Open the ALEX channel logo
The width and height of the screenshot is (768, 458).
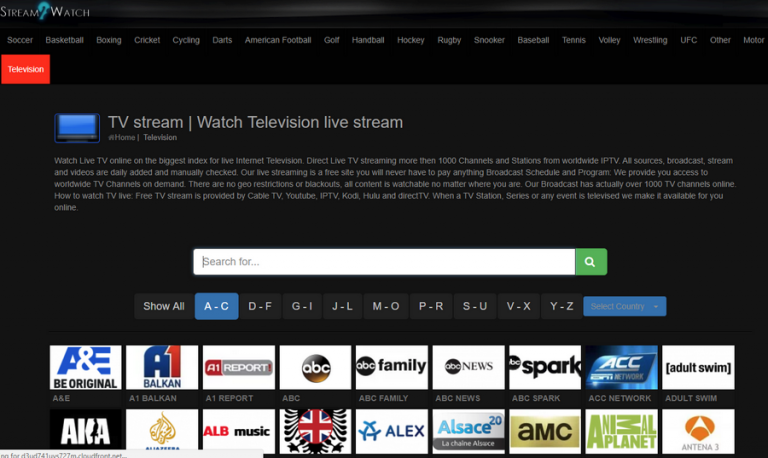[392, 432]
